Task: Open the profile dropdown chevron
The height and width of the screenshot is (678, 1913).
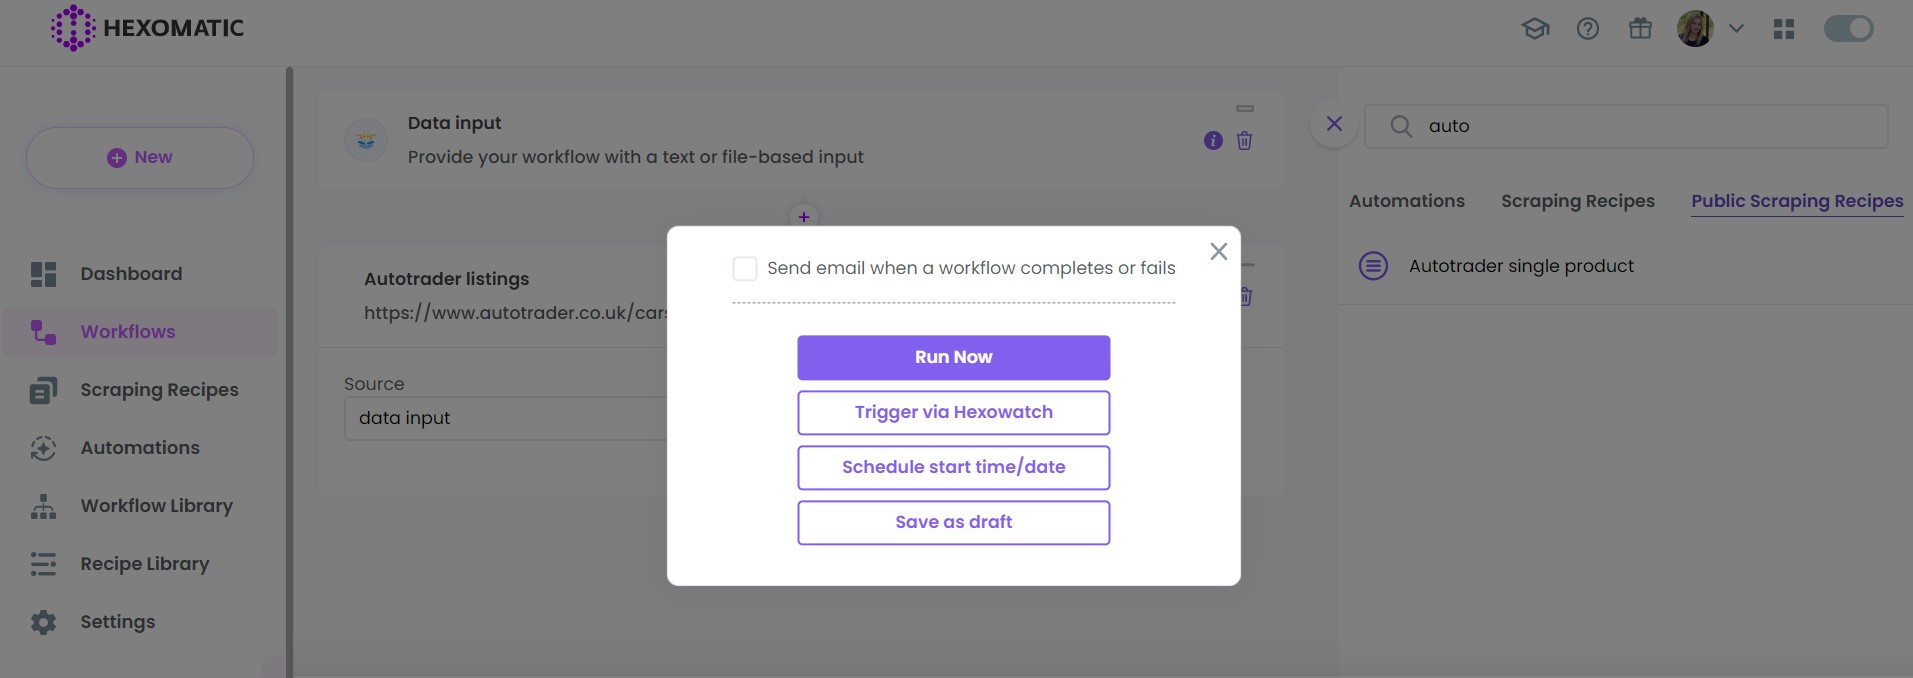Action: click(1736, 28)
